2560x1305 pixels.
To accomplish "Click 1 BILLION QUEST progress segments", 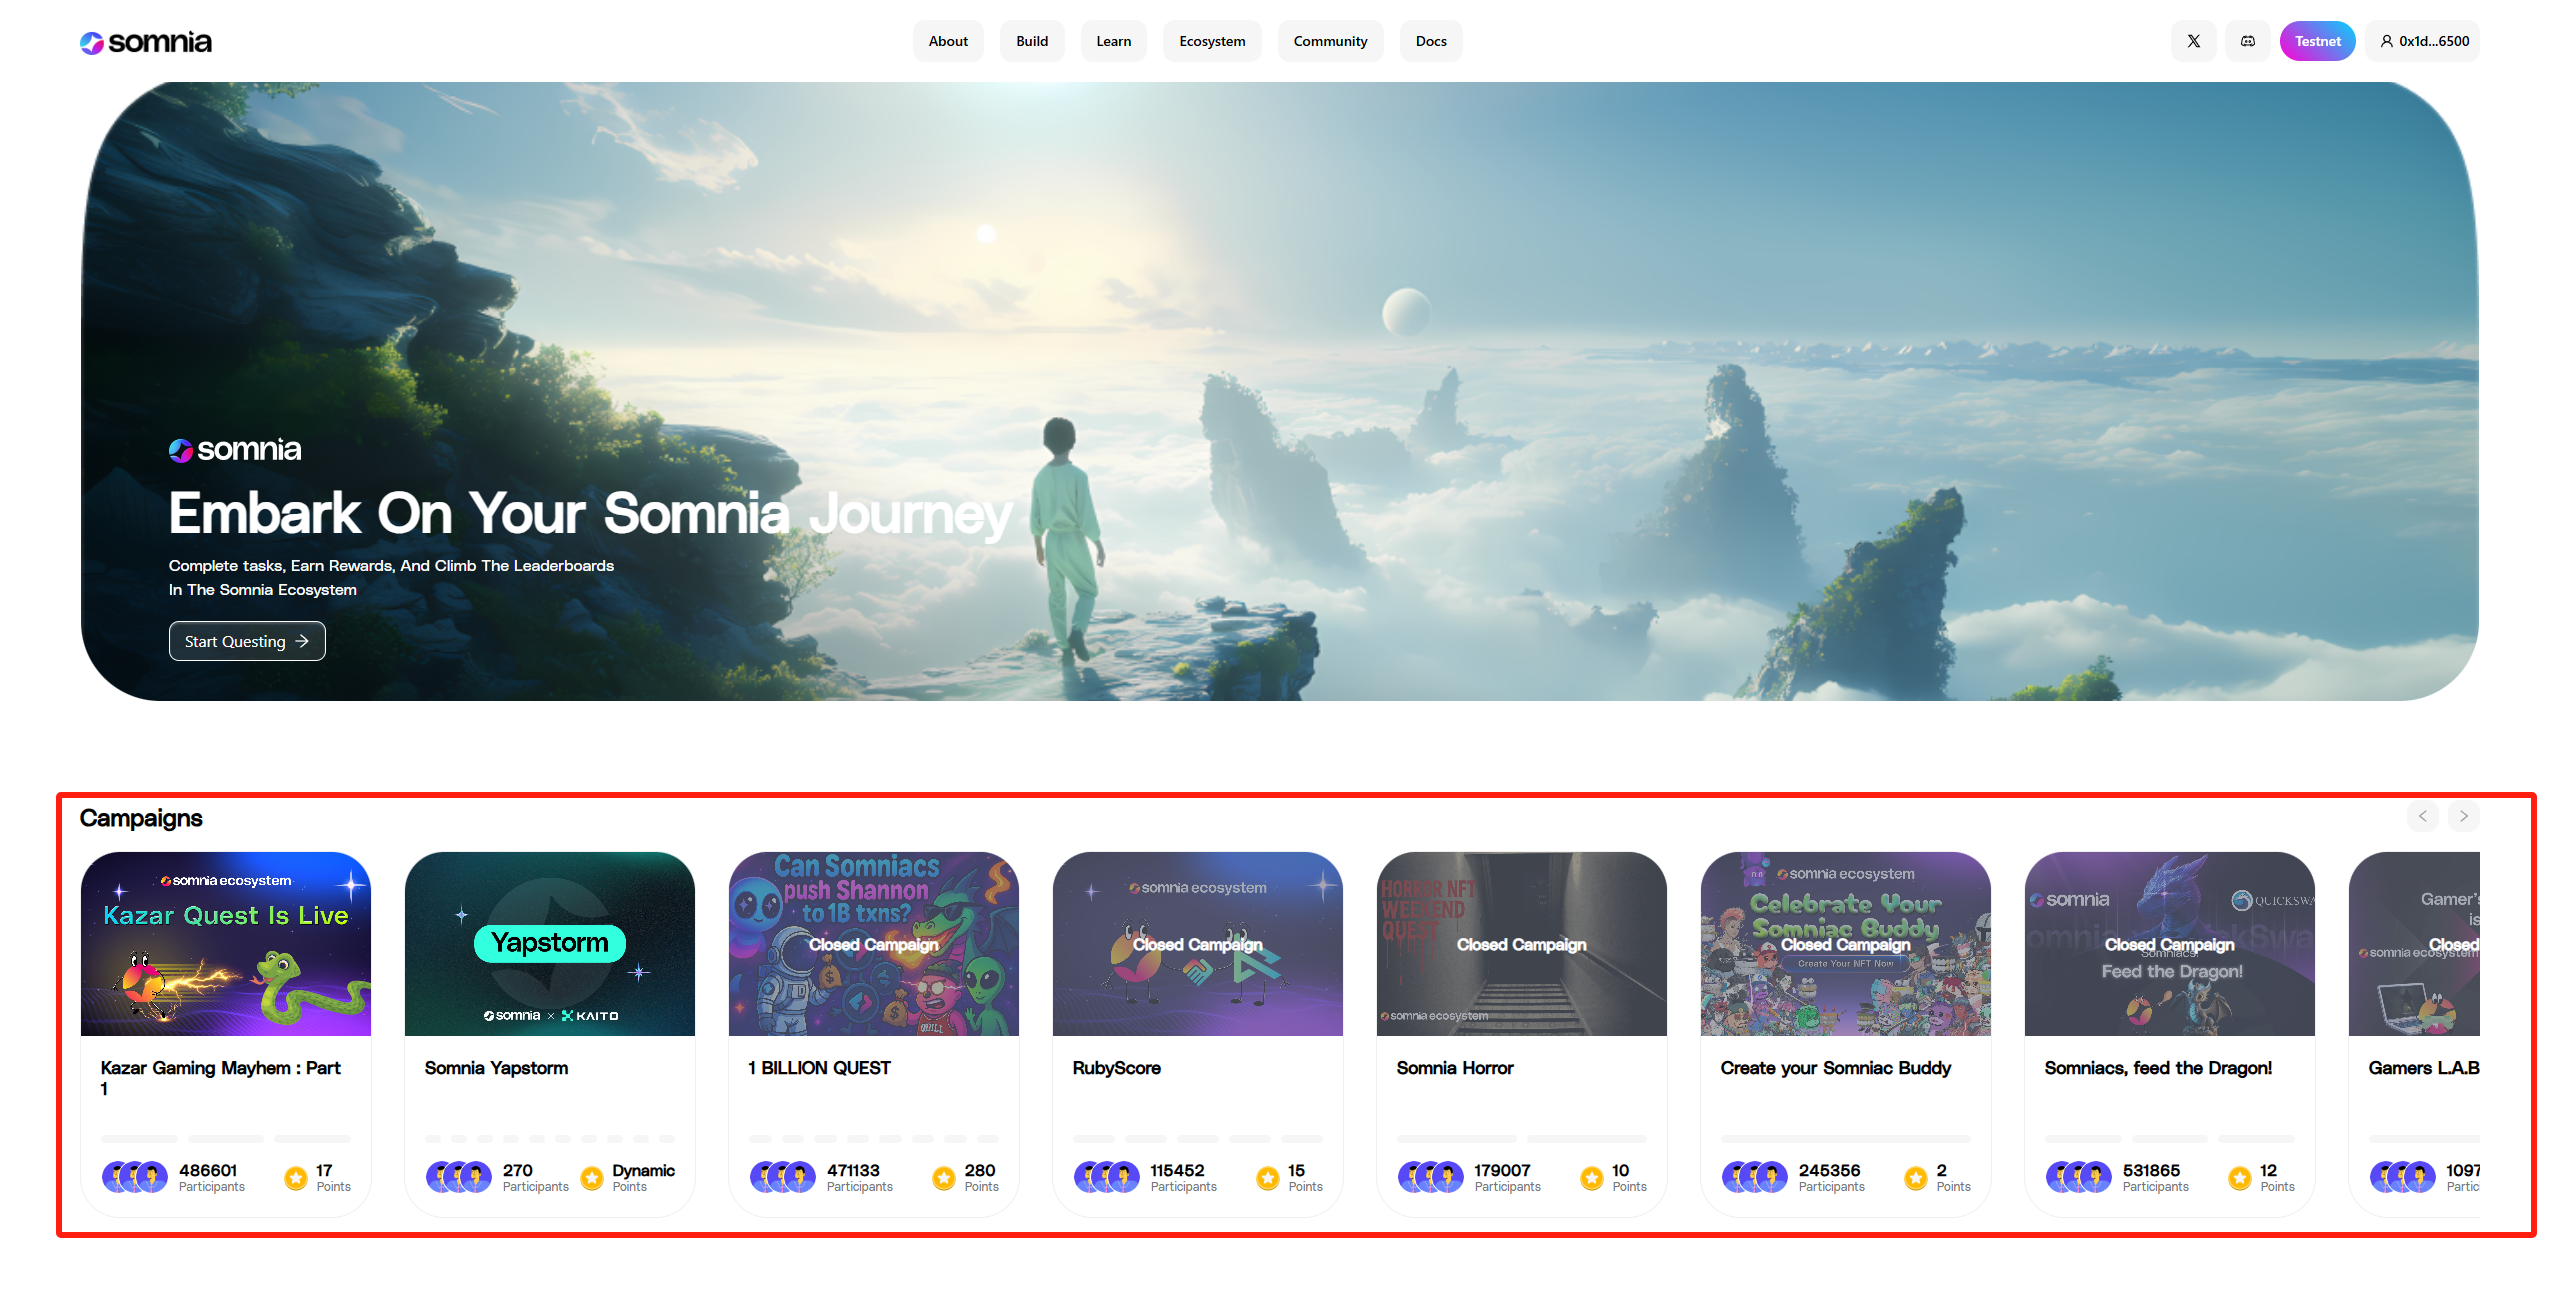I will pos(874,1139).
